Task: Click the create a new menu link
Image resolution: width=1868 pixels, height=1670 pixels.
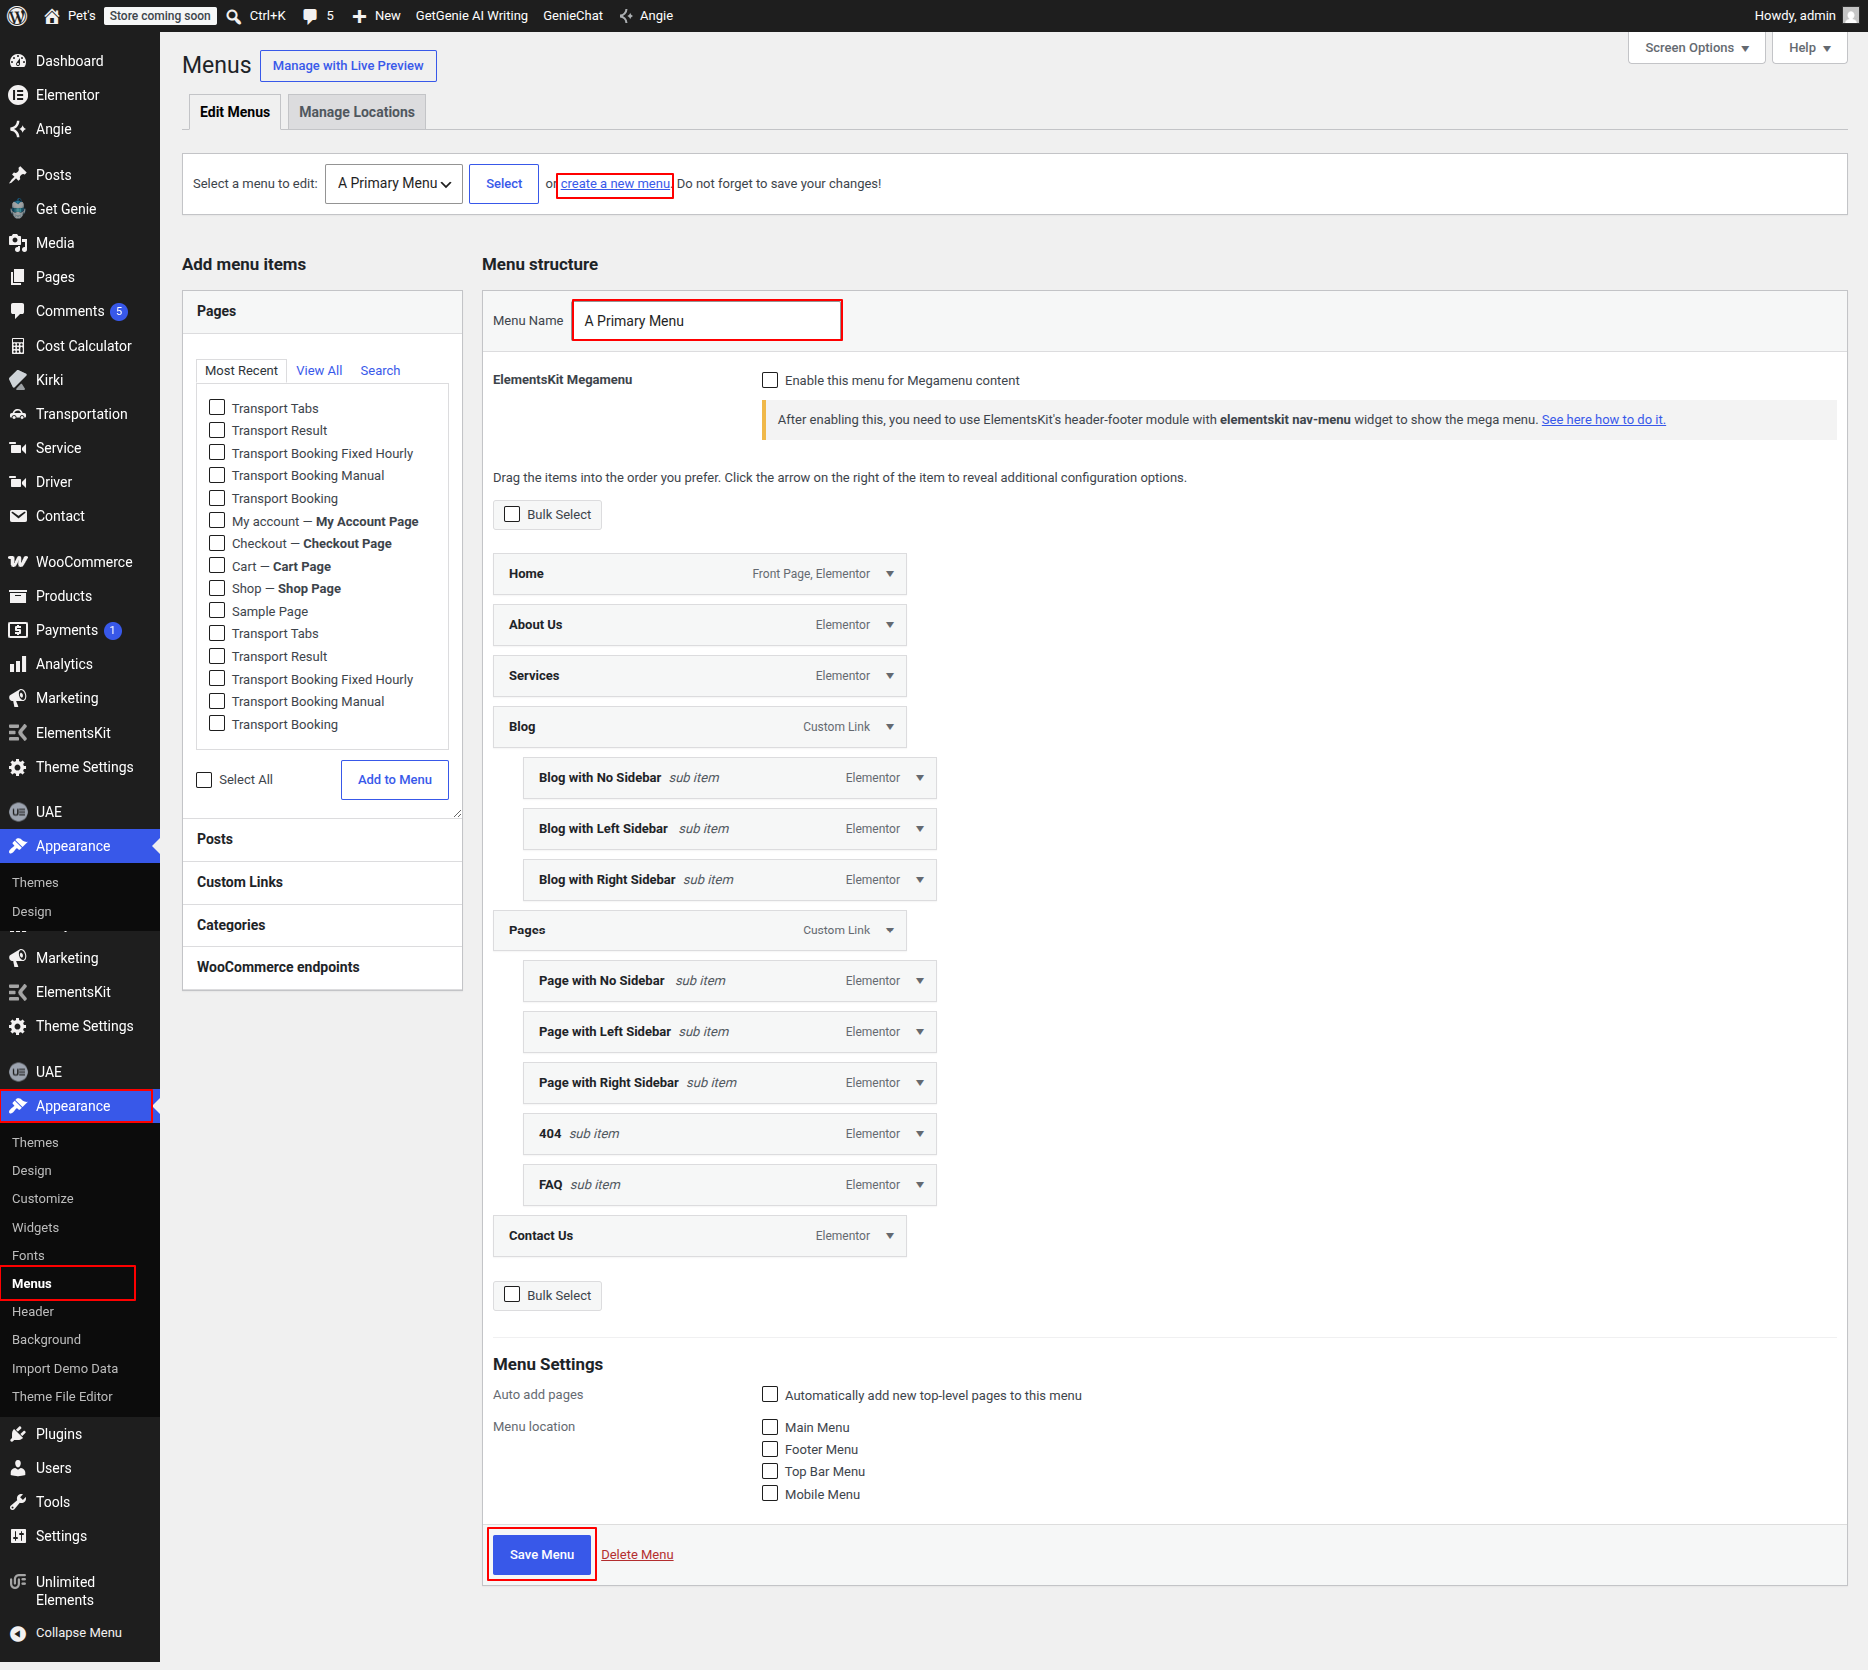Action: tap(615, 184)
